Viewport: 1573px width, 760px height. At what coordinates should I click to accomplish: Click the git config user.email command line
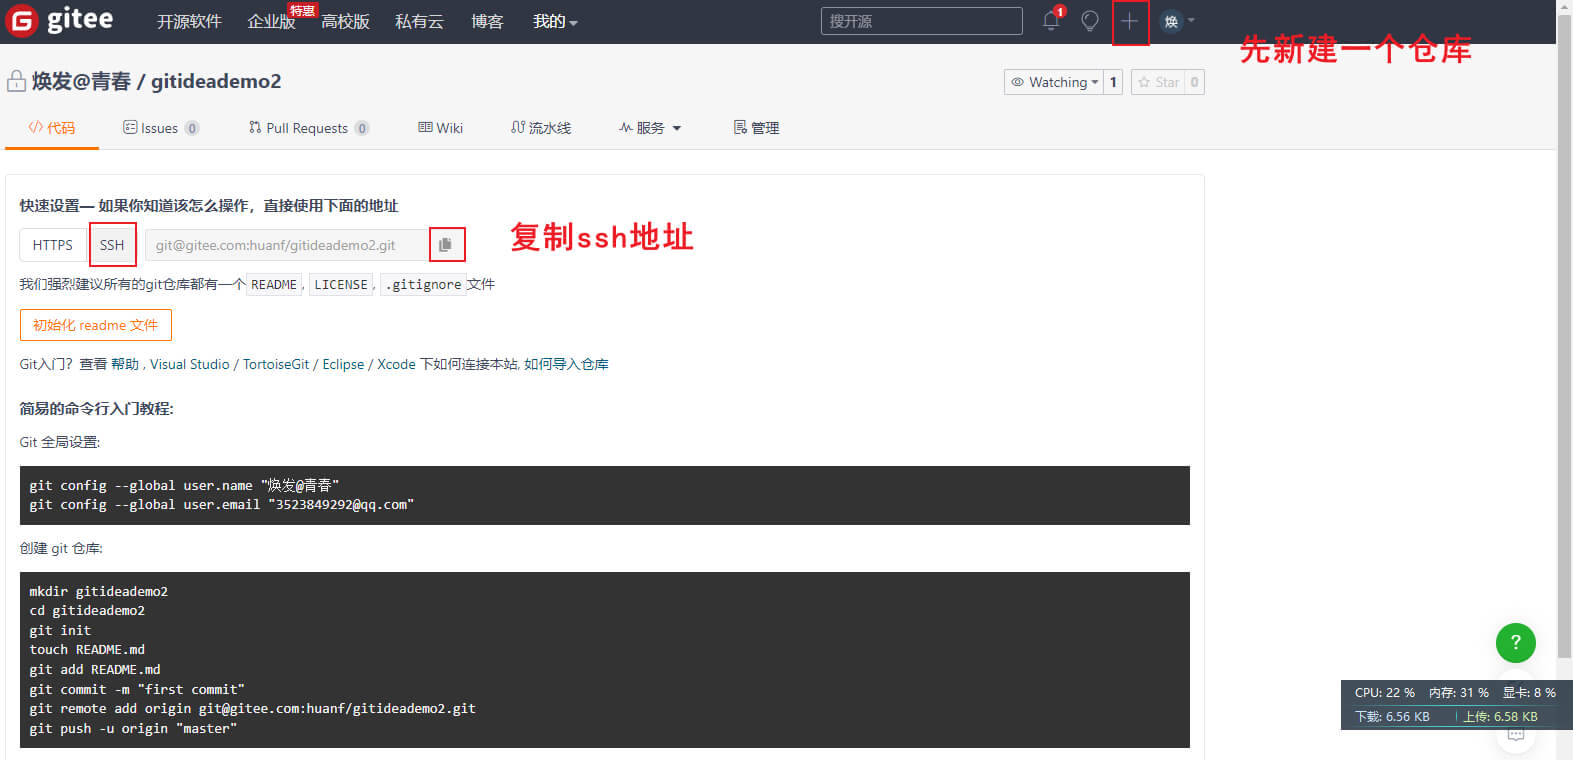(x=221, y=504)
